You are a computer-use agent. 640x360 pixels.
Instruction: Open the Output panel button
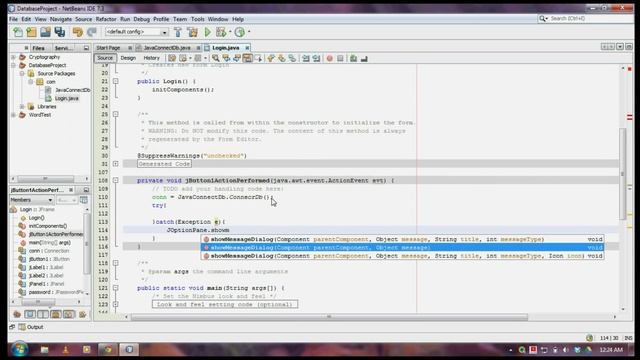pos(31,327)
